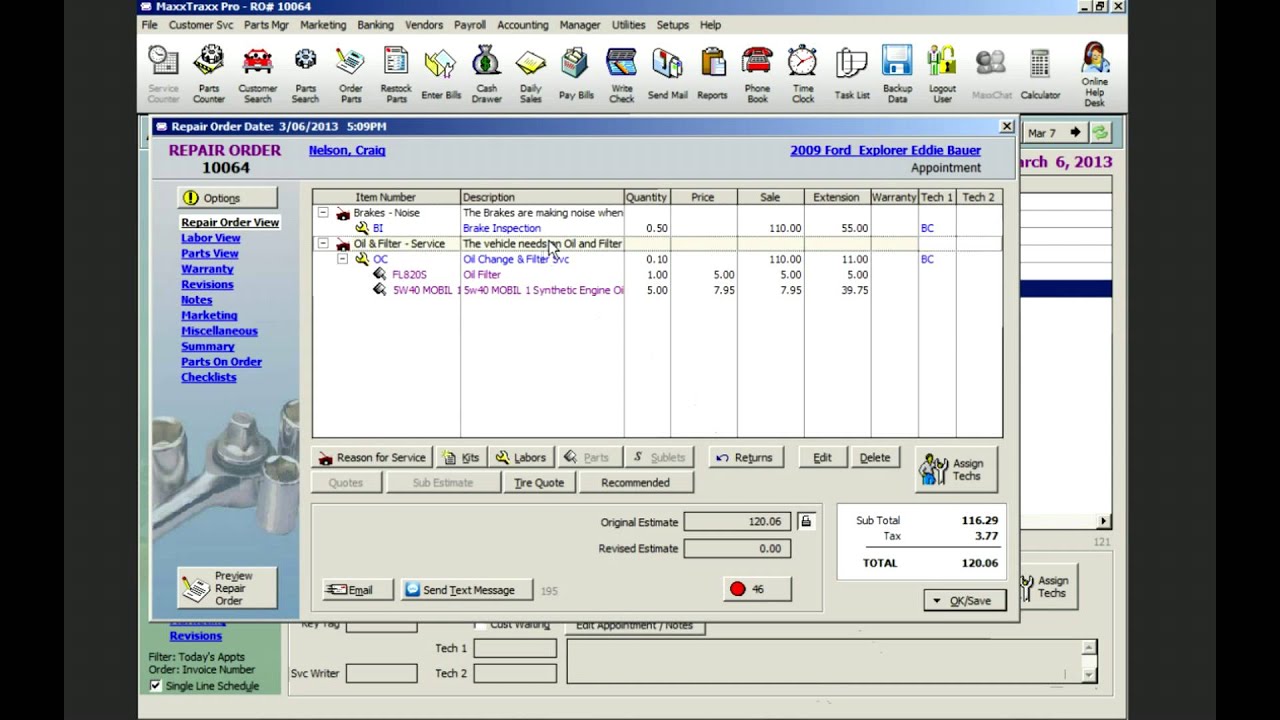The height and width of the screenshot is (720, 1280).
Task: Open the Parts Mgr menu
Action: coord(266,25)
